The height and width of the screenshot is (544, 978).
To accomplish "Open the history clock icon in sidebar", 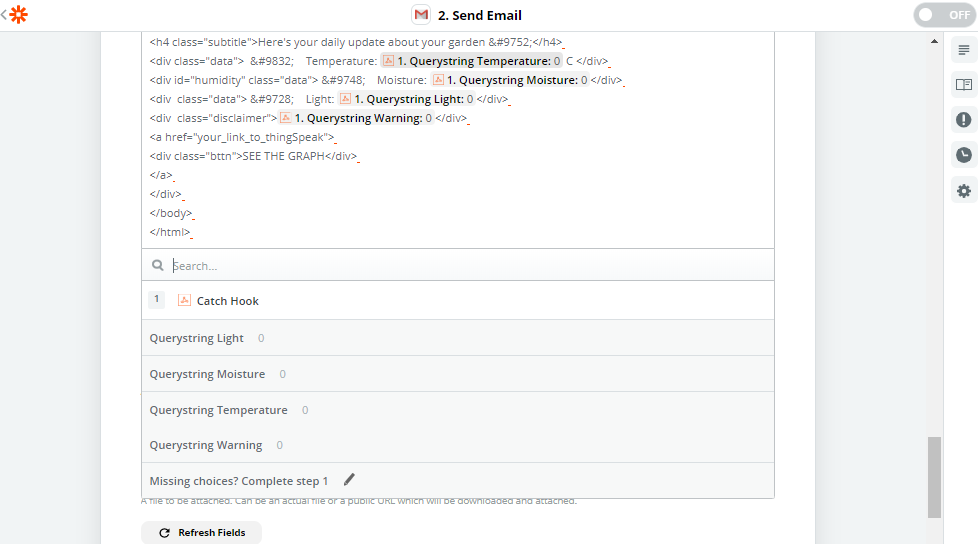I will pyautogui.click(x=963, y=155).
